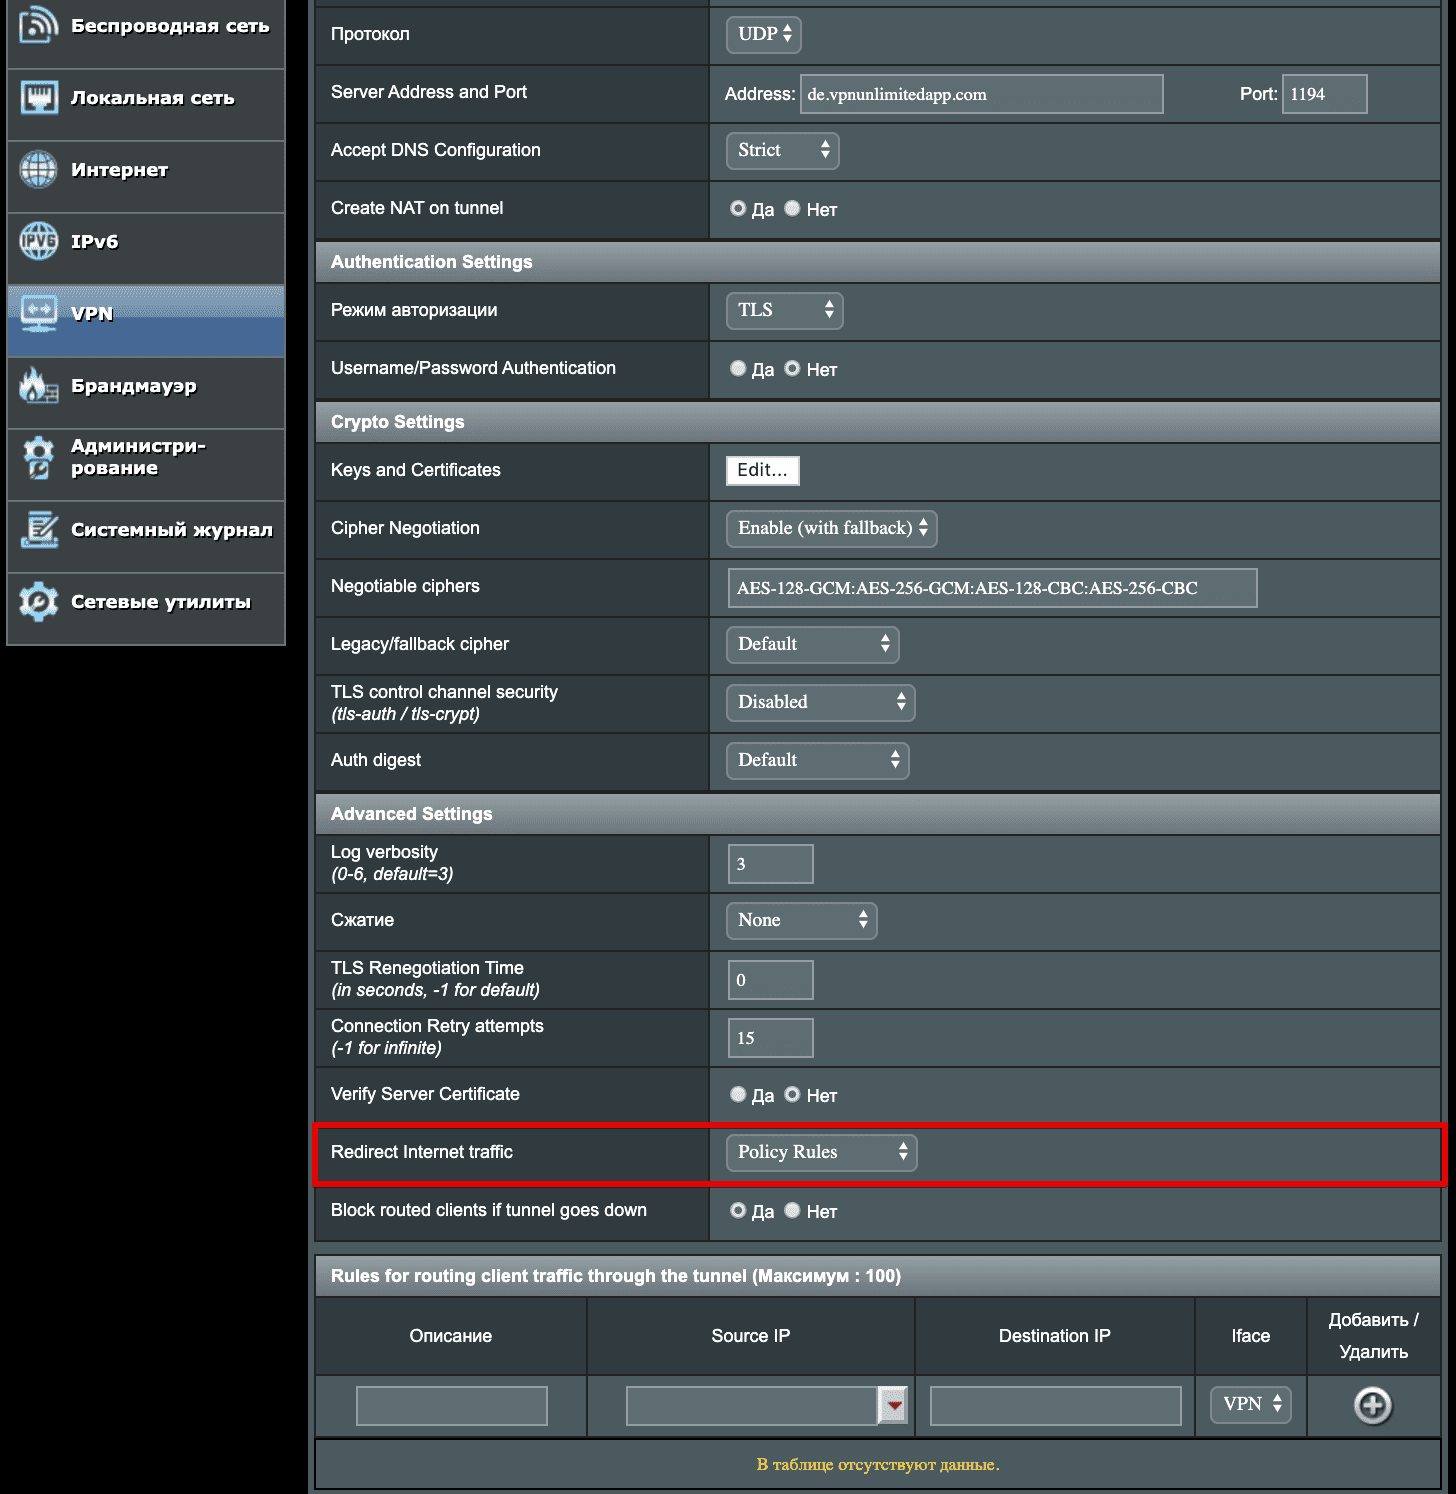Viewport: 1456px width, 1494px height.
Task: Set Create NAT on tunnel to Нет
Action: point(792,208)
